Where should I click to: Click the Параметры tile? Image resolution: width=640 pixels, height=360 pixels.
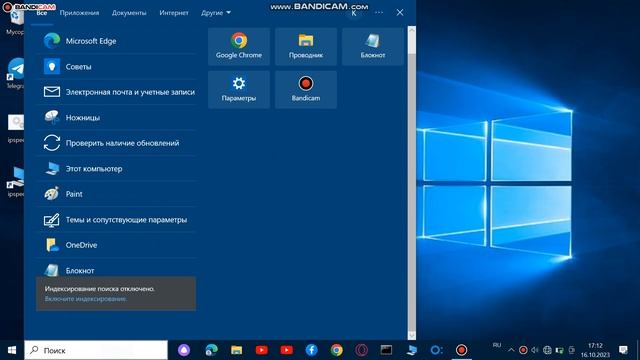[239, 90]
